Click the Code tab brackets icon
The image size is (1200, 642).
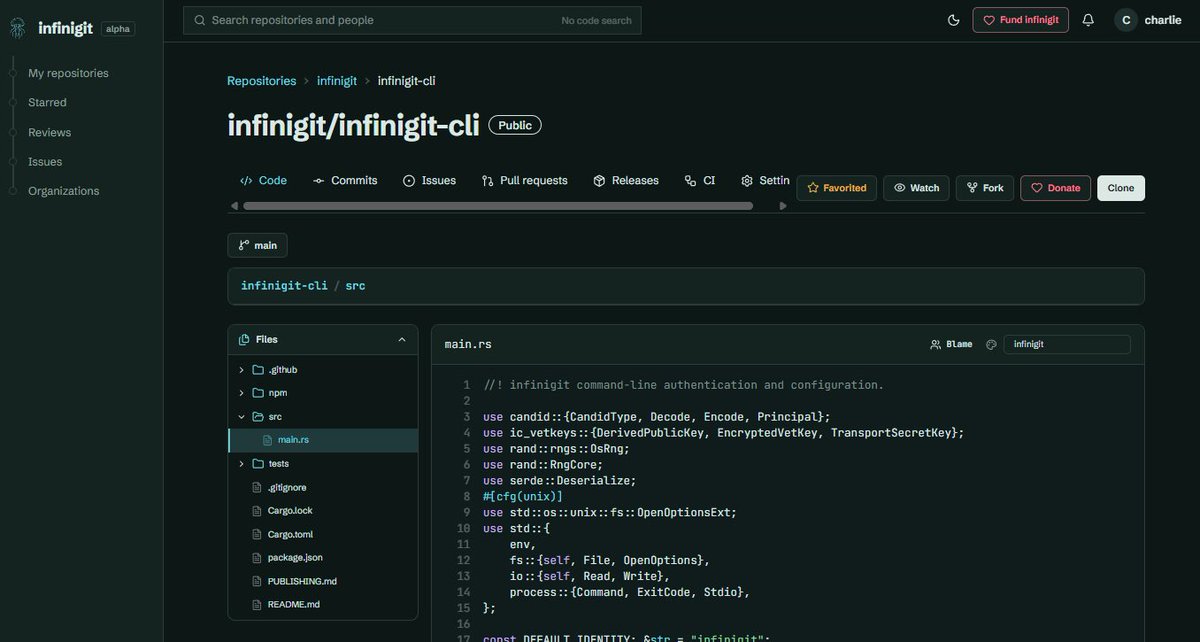[246, 181]
